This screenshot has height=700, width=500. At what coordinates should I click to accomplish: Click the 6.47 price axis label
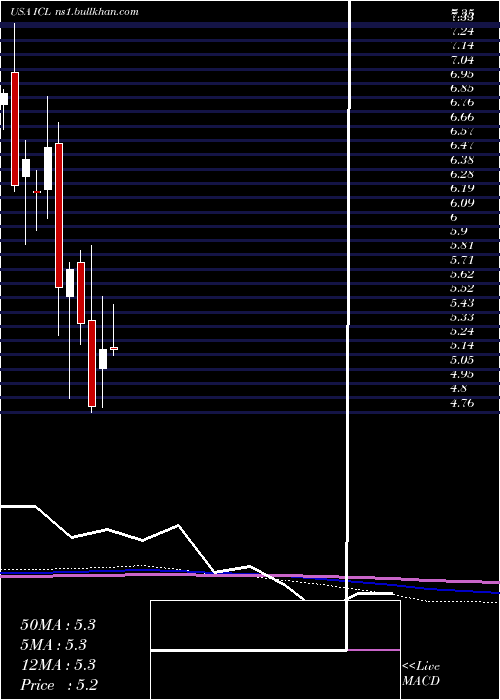462,146
